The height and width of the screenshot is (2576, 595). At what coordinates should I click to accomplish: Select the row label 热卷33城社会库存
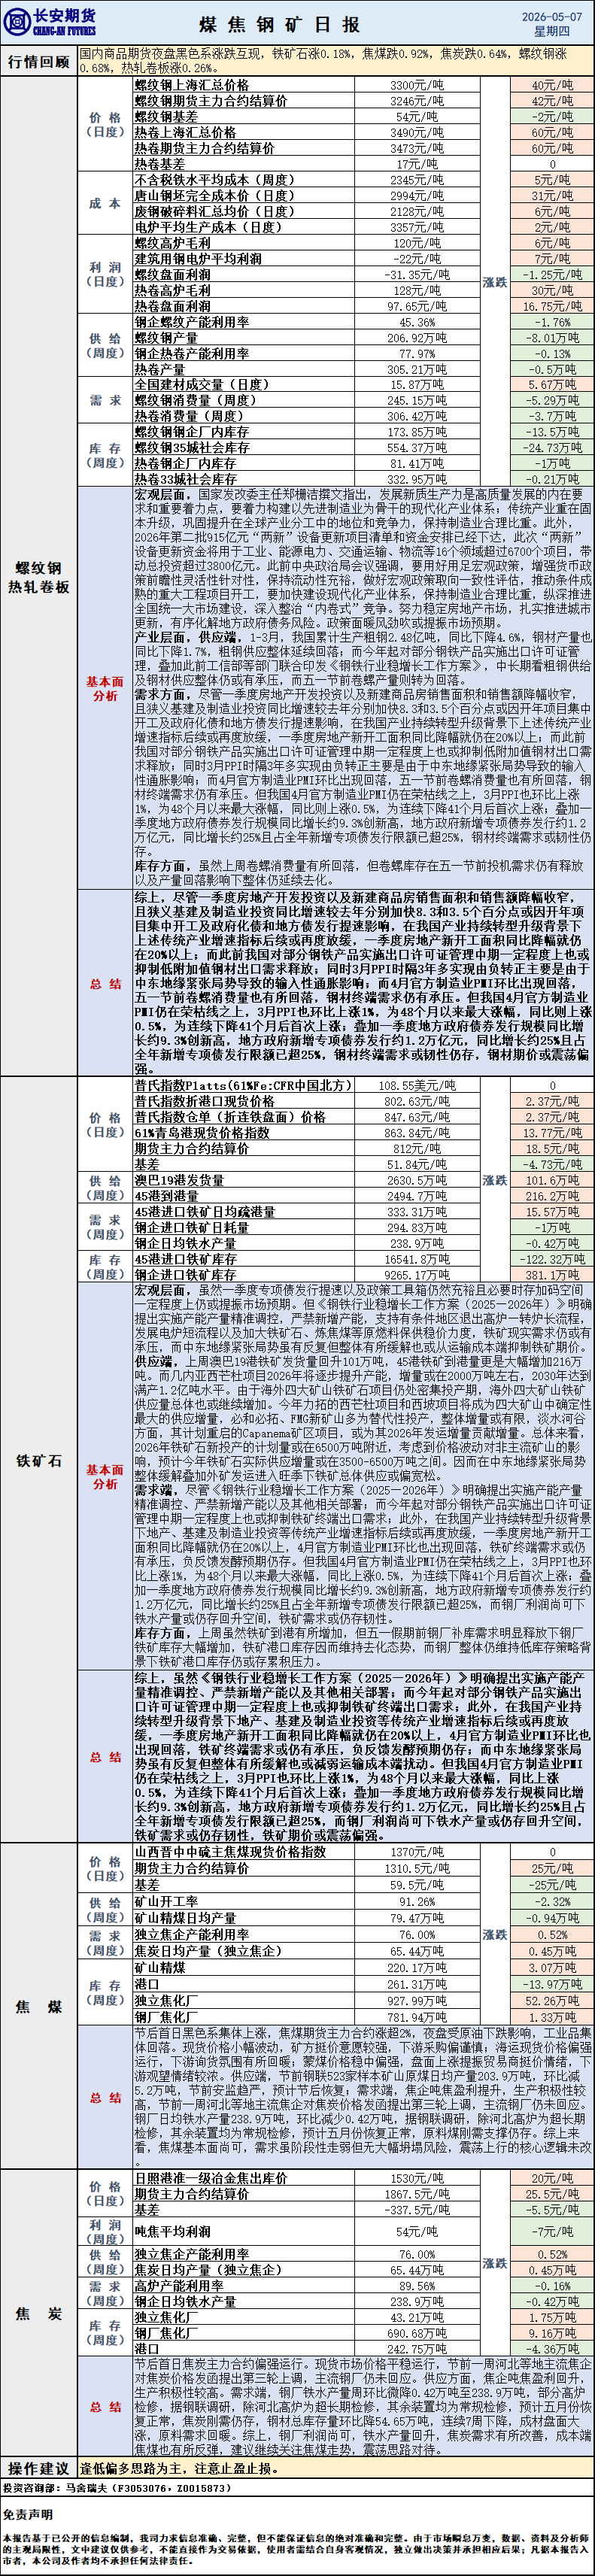[185, 479]
